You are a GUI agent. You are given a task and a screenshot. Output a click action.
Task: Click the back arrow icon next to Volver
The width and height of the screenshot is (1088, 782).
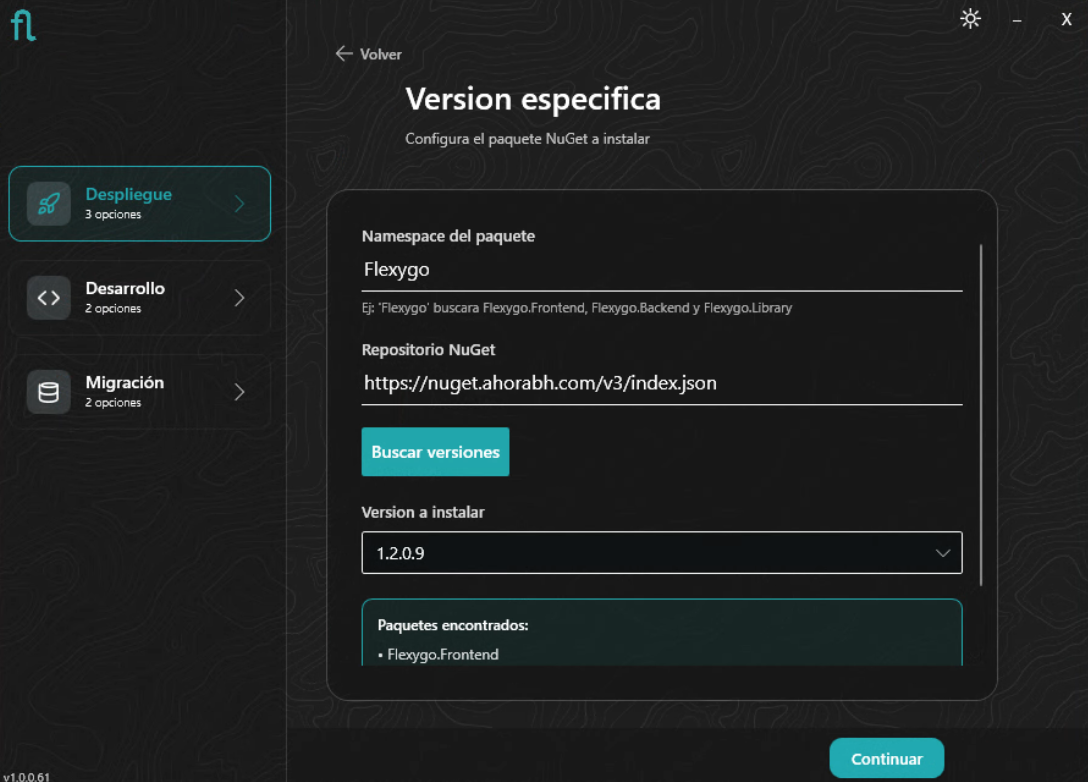344,53
